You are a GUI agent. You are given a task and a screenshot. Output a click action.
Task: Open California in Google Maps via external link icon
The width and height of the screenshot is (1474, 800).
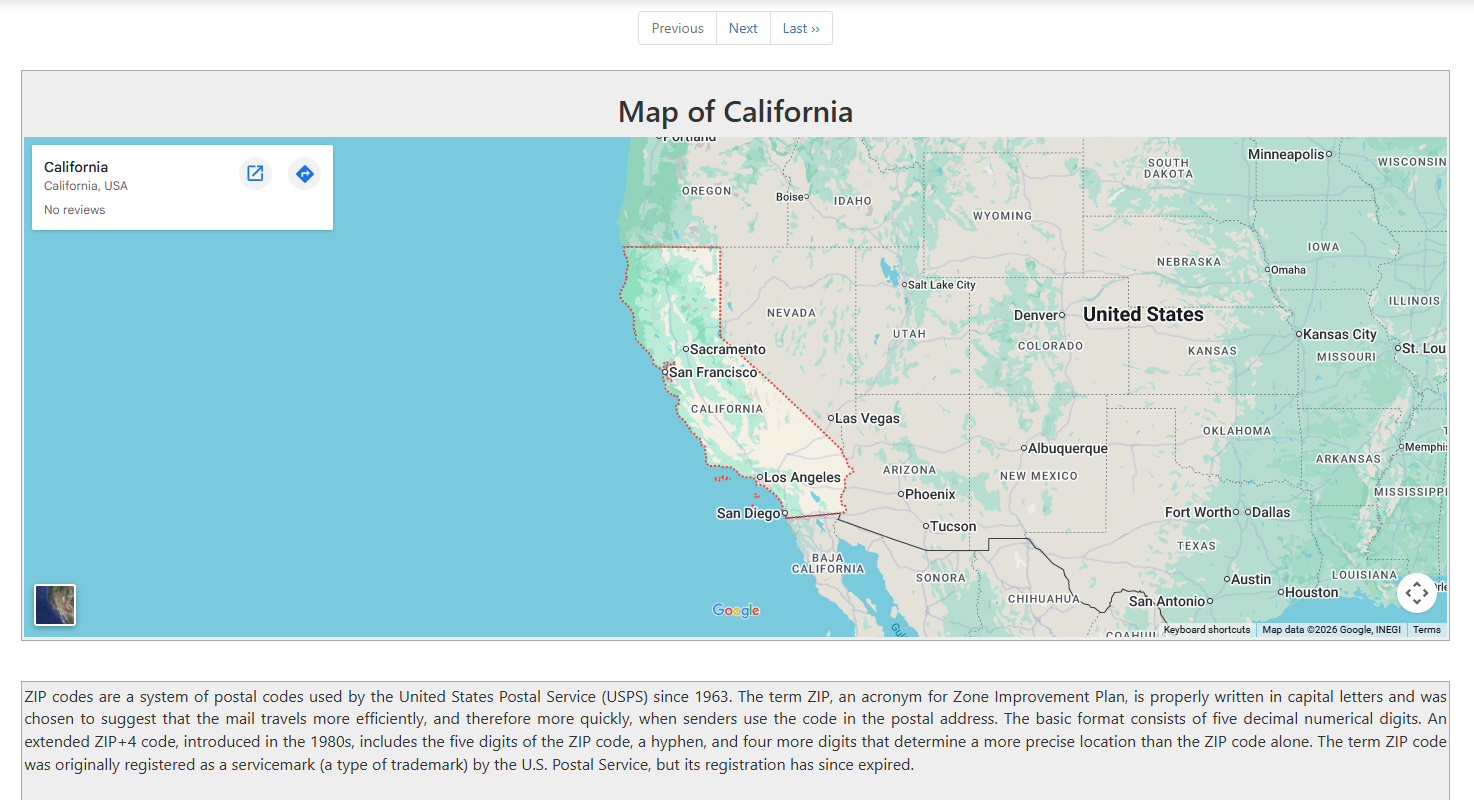tap(255, 173)
